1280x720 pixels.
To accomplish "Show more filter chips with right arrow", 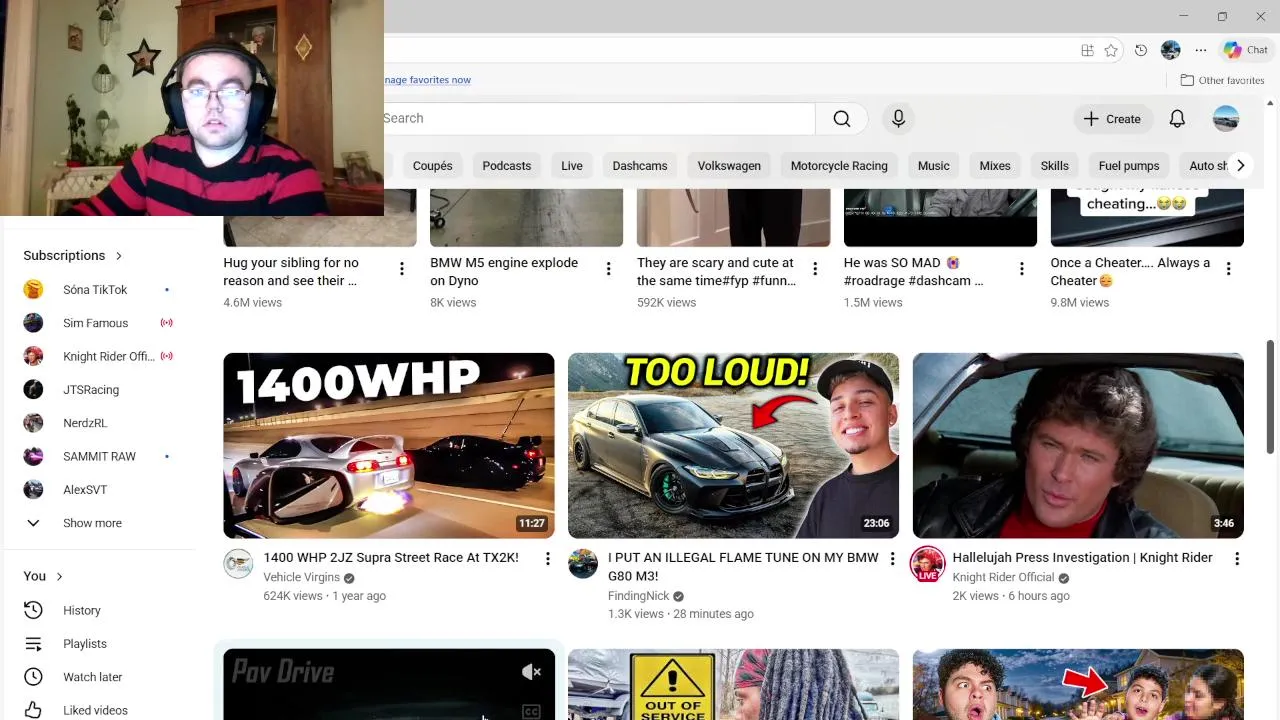I will tap(1240, 166).
